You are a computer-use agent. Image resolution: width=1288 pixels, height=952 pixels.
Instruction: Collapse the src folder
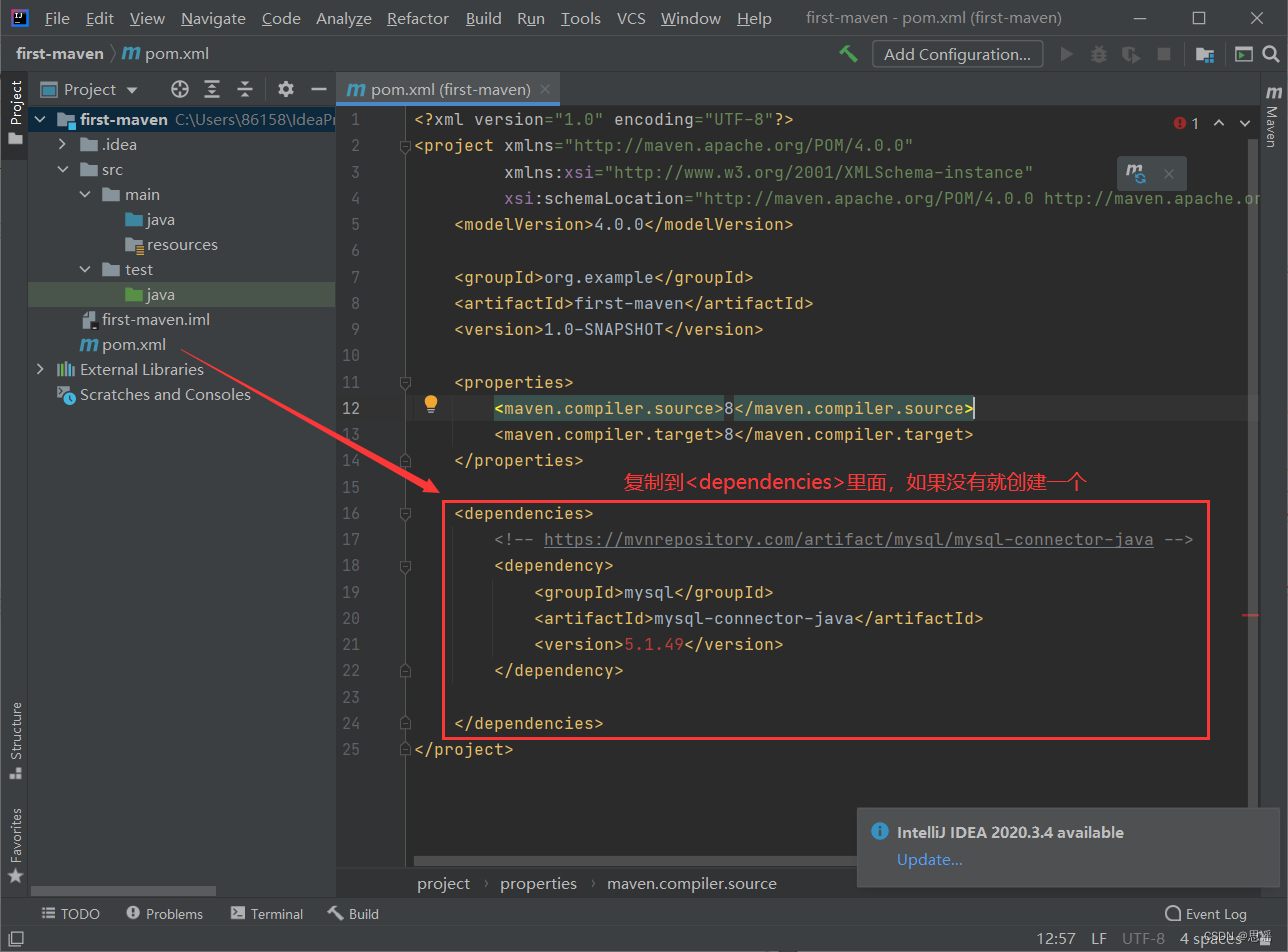pos(62,169)
